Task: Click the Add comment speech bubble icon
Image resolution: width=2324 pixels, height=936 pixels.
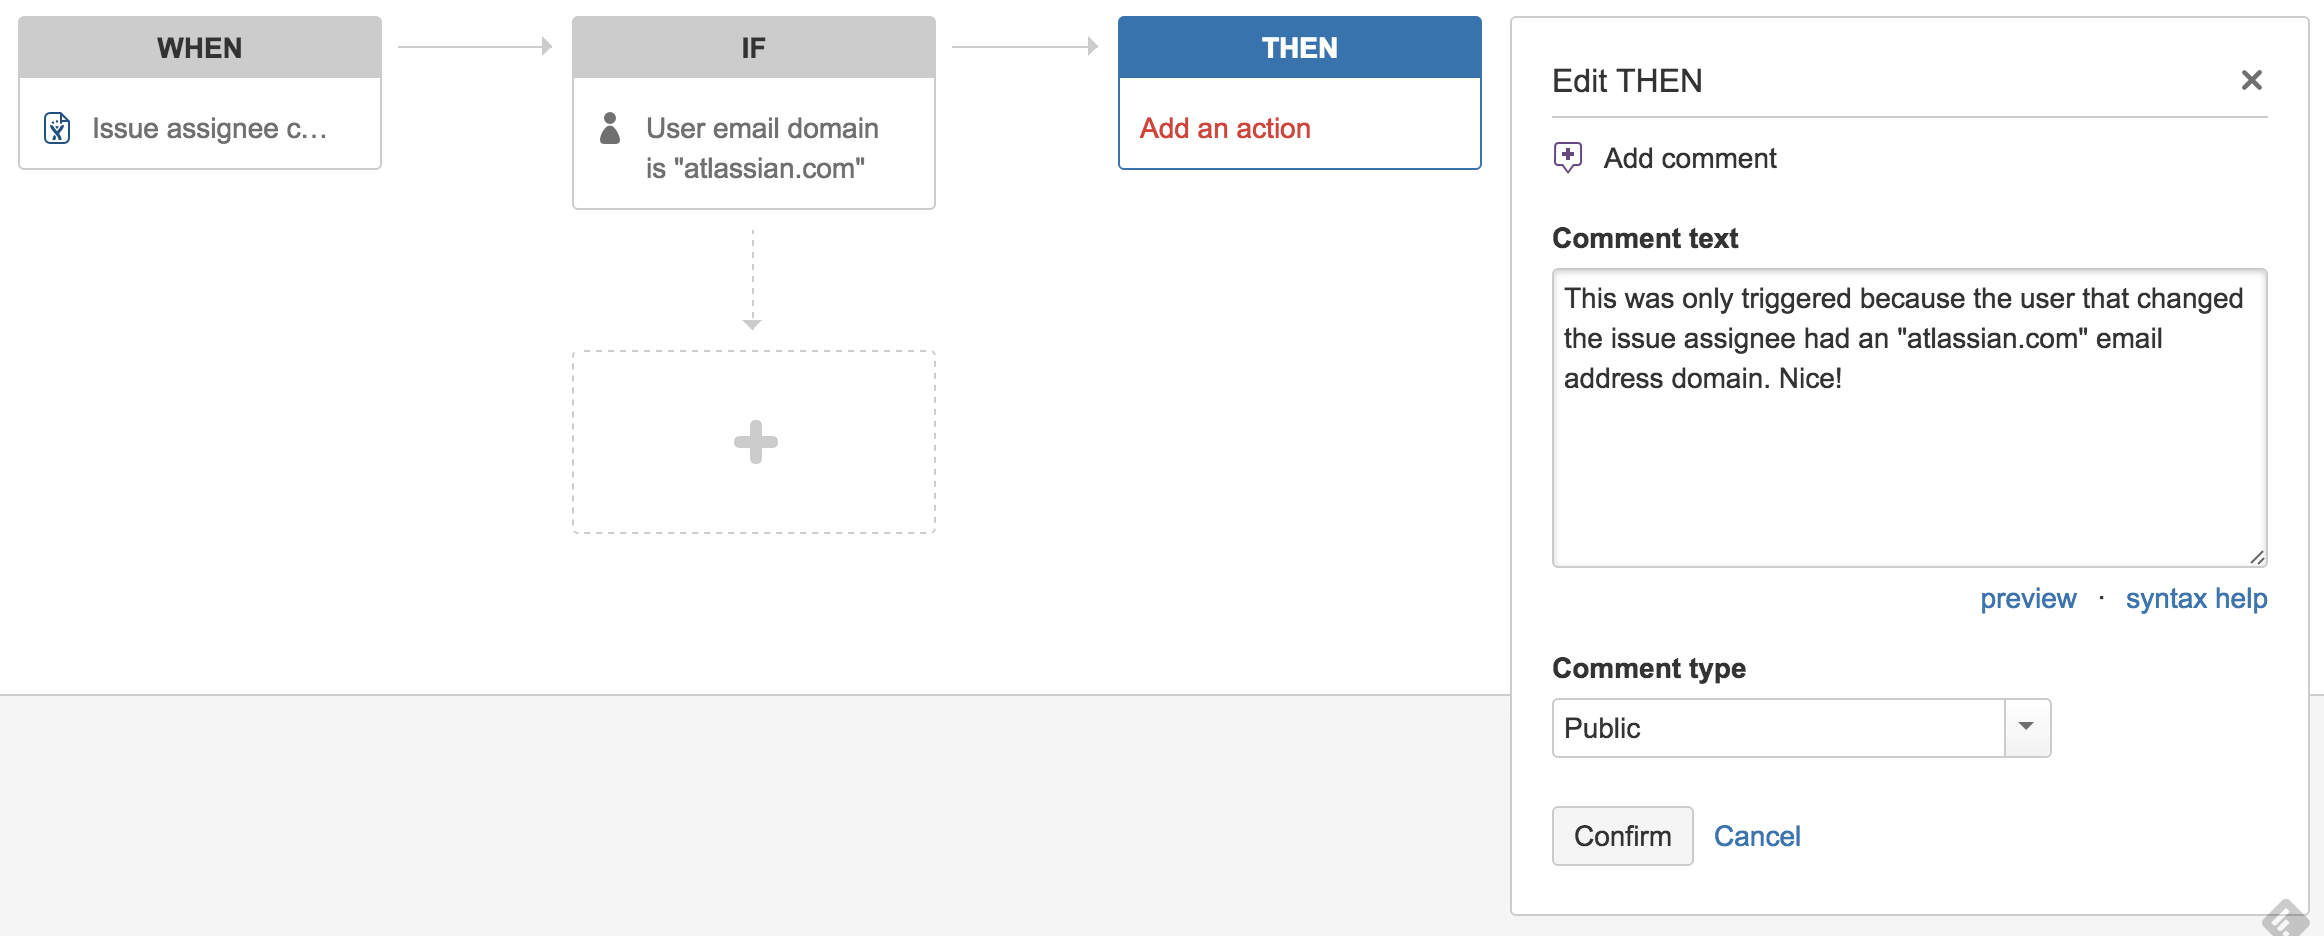Action: pos(1568,157)
